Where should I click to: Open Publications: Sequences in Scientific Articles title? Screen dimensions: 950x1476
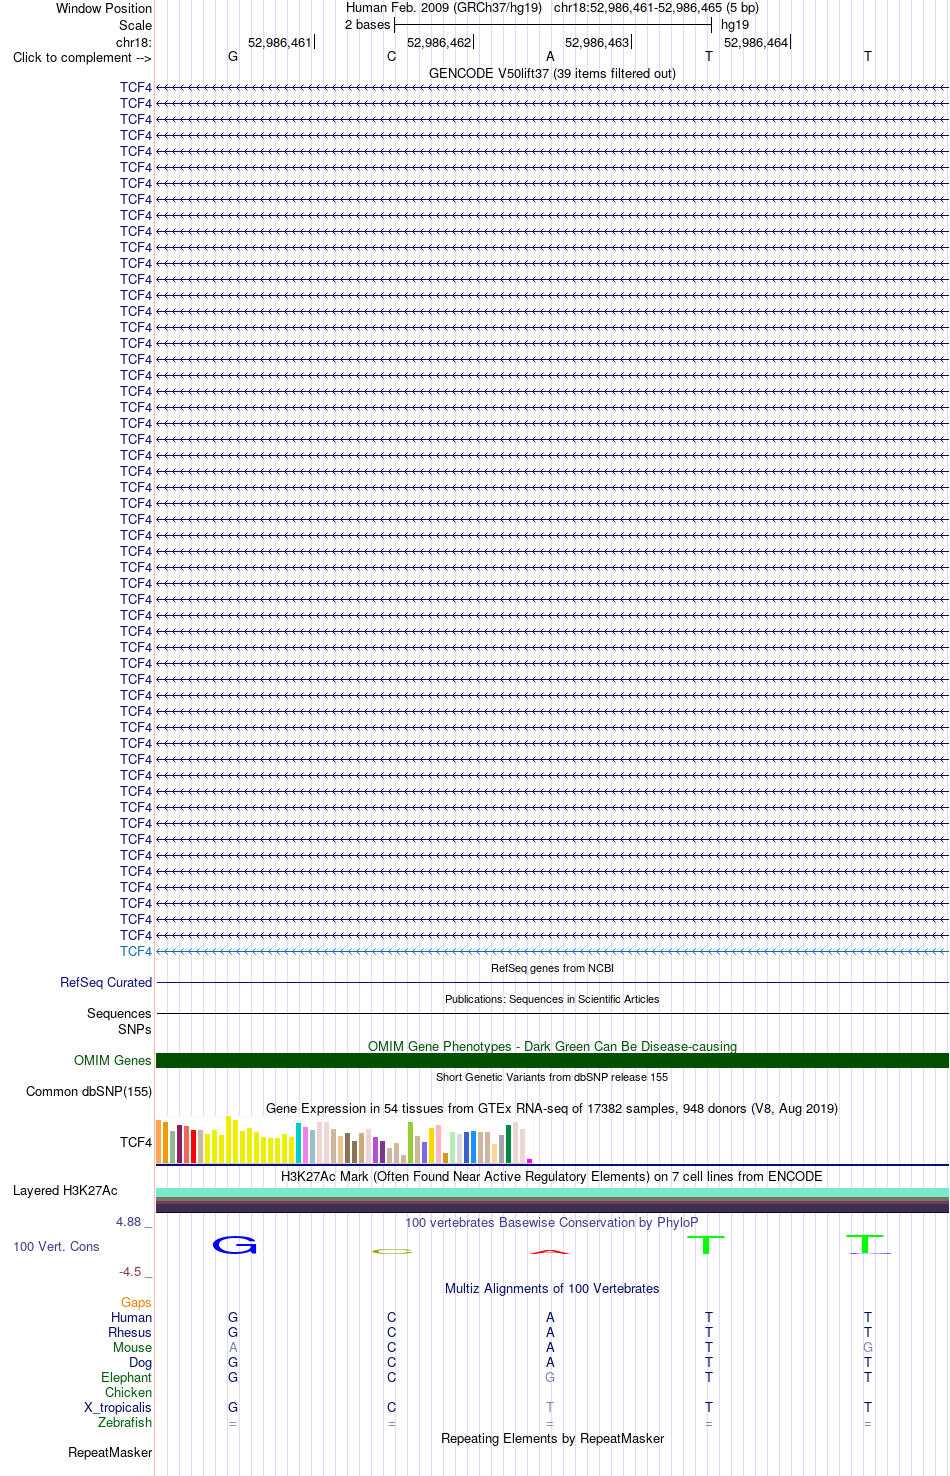click(552, 999)
